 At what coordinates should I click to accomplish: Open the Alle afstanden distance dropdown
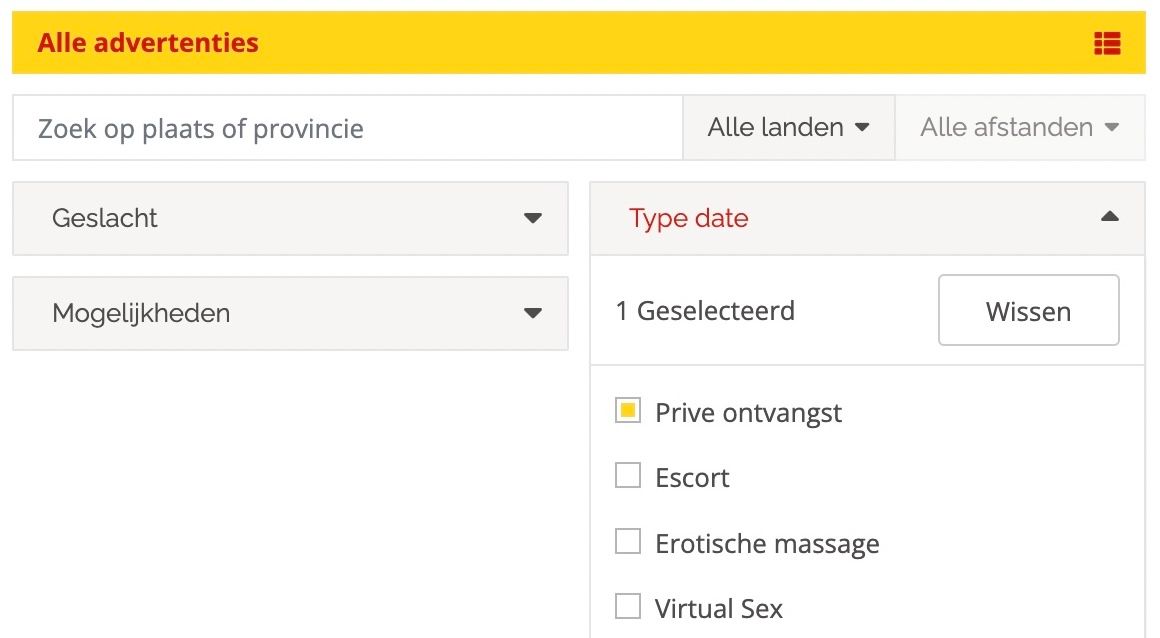point(1019,128)
